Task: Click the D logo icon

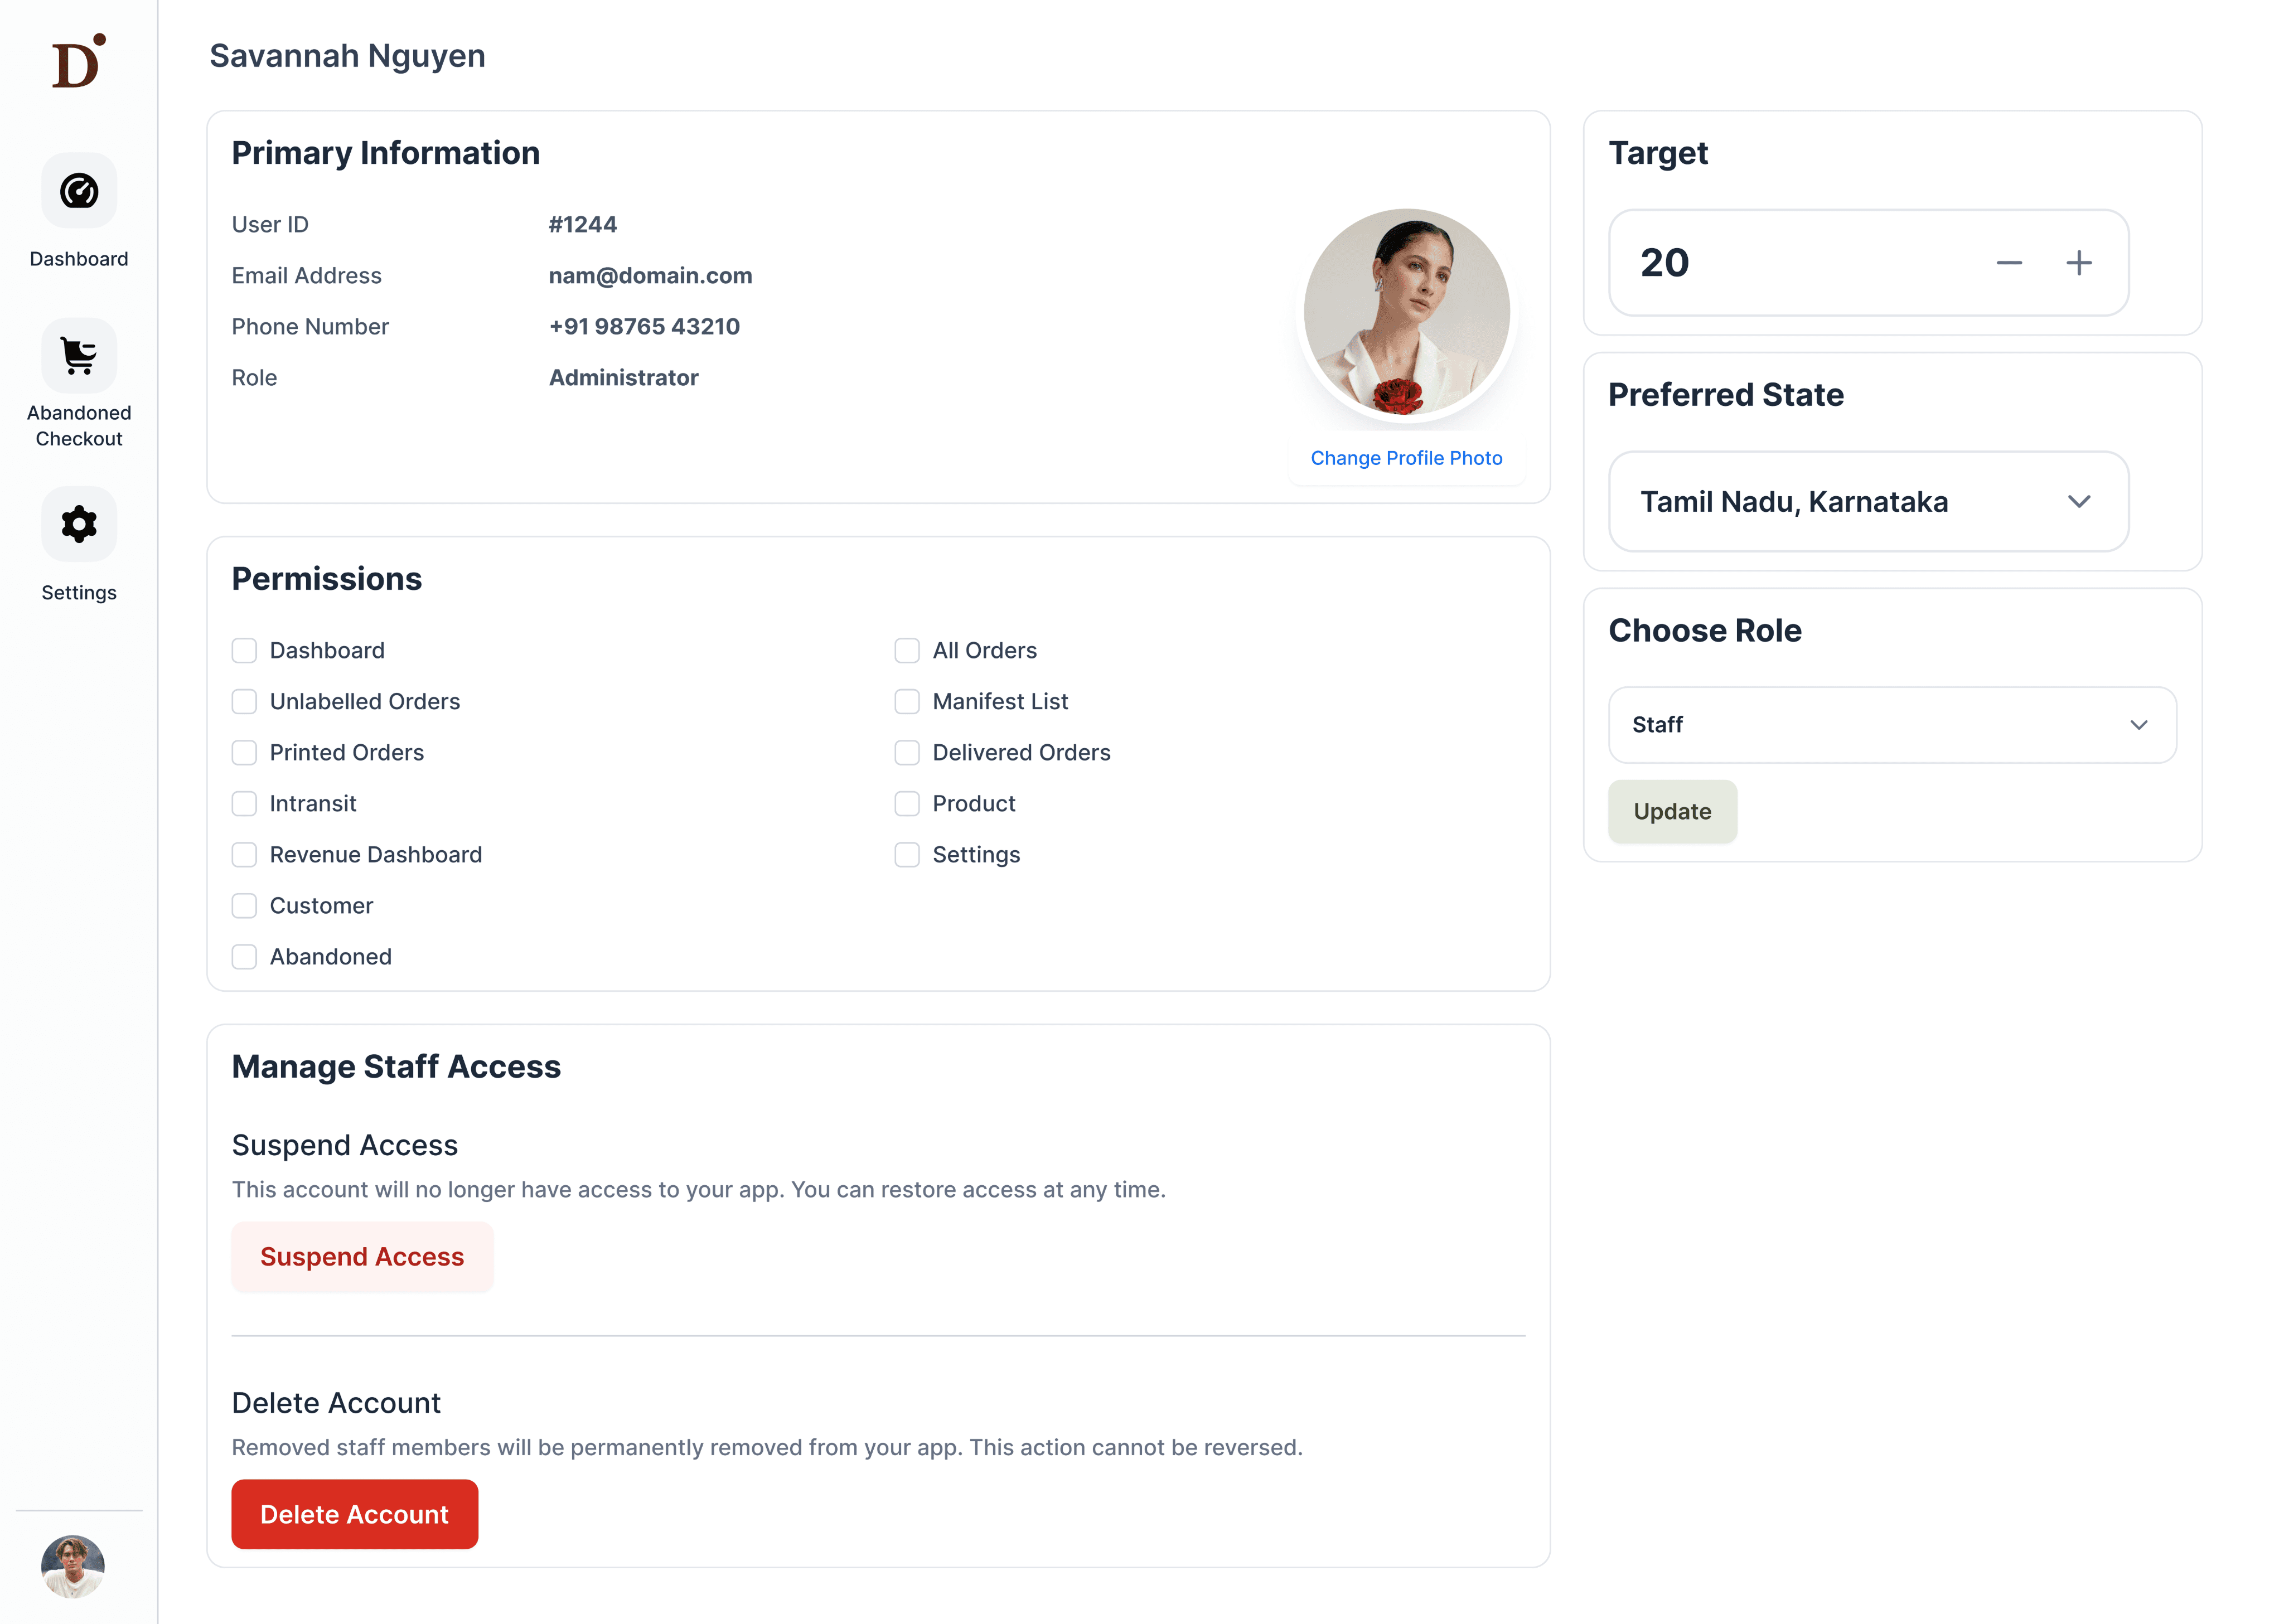Action: 78,62
